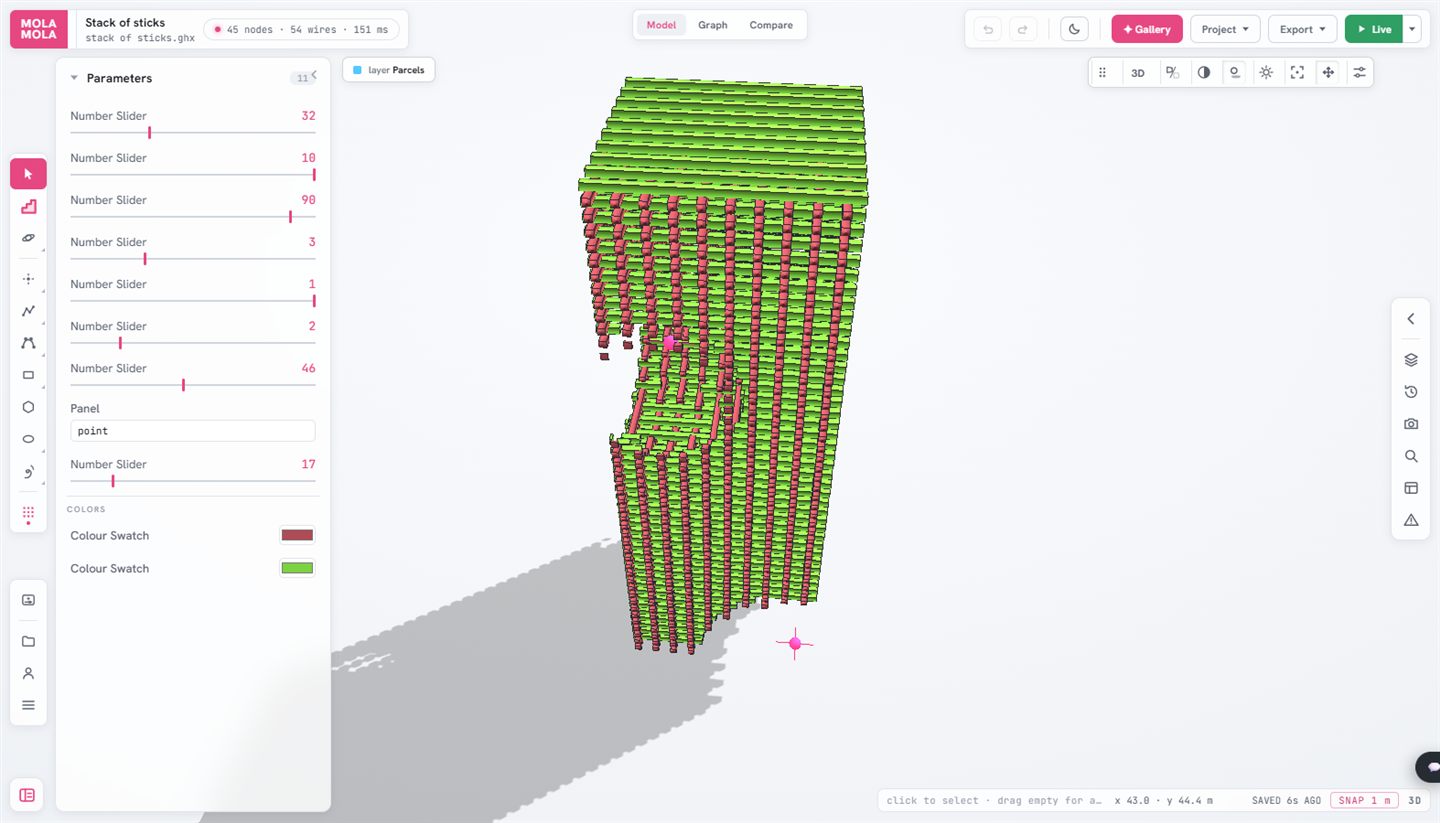Open the hamburger menu in left sidebar

tap(28, 705)
